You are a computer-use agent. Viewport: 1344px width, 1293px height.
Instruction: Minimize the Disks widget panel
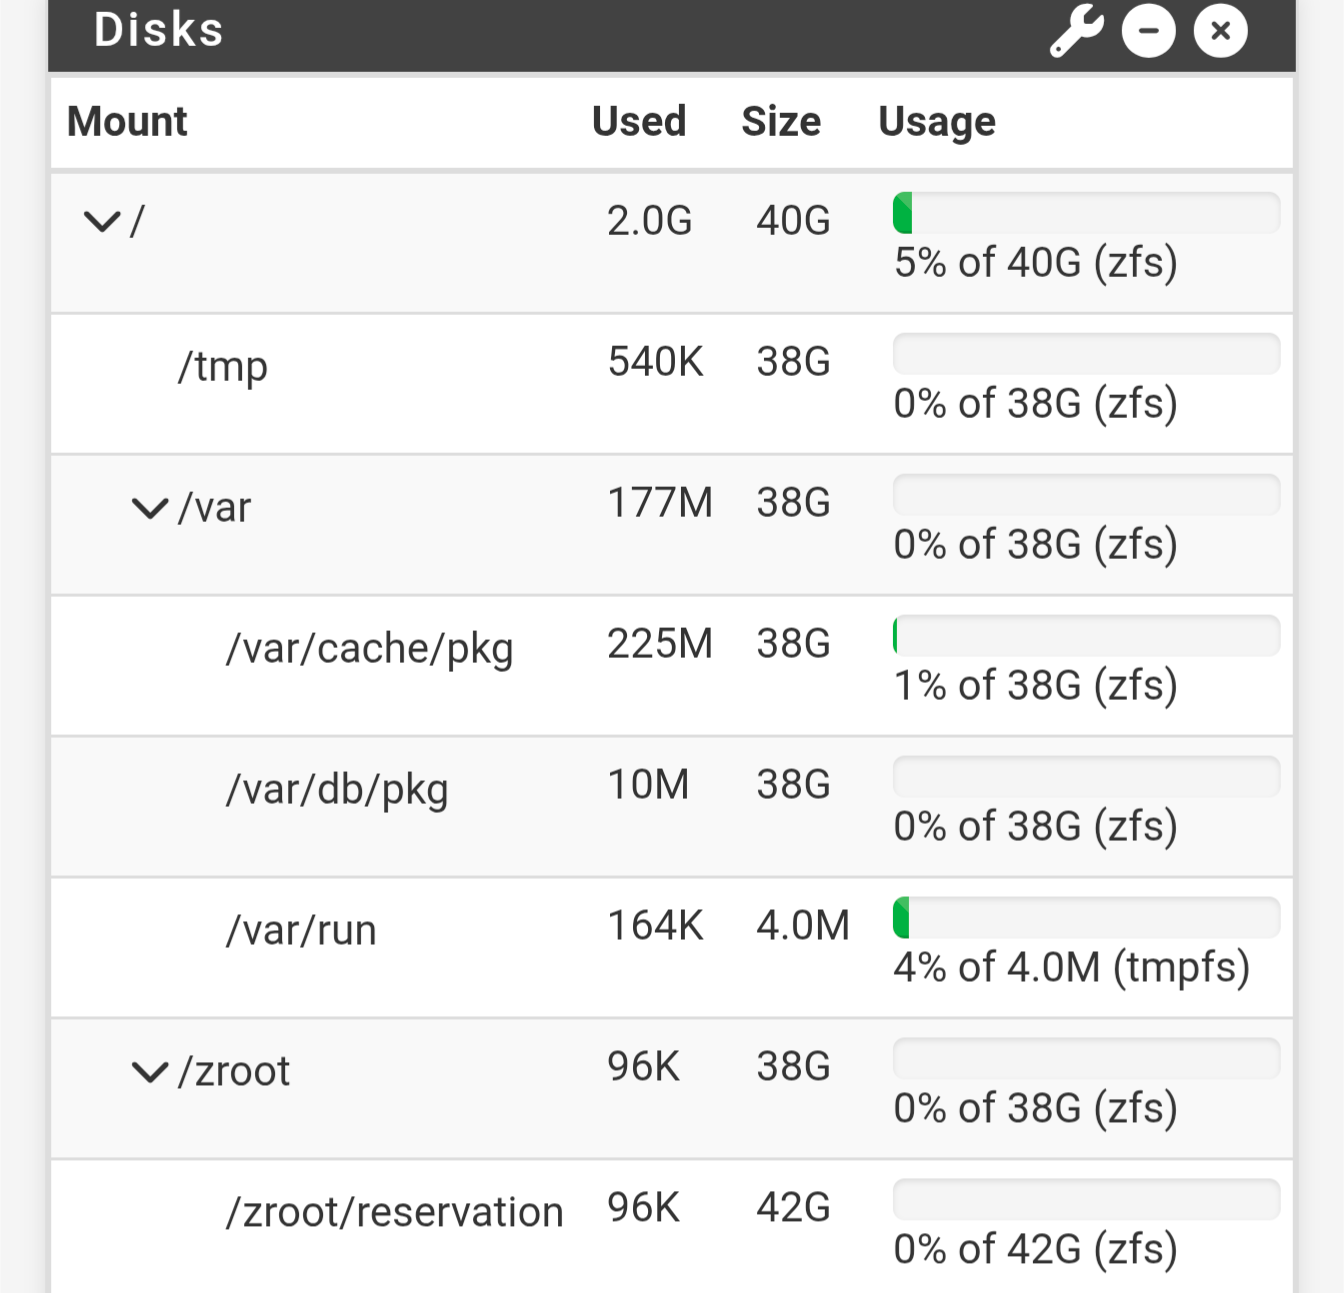pyautogui.click(x=1149, y=30)
